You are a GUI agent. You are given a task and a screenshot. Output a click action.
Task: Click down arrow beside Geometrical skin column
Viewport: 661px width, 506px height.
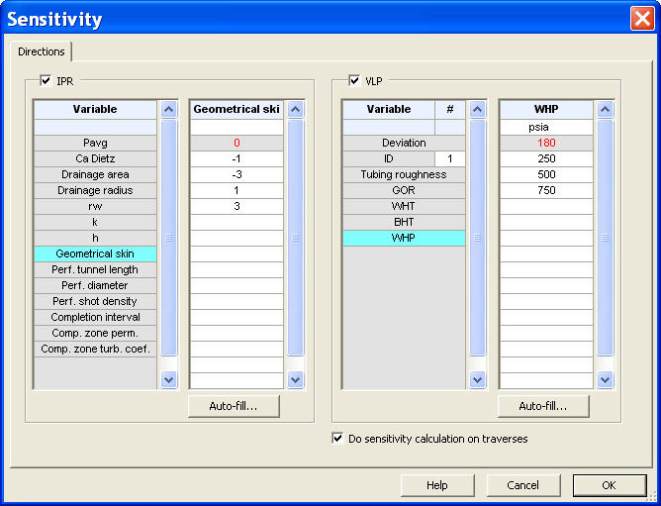pyautogui.click(x=295, y=380)
